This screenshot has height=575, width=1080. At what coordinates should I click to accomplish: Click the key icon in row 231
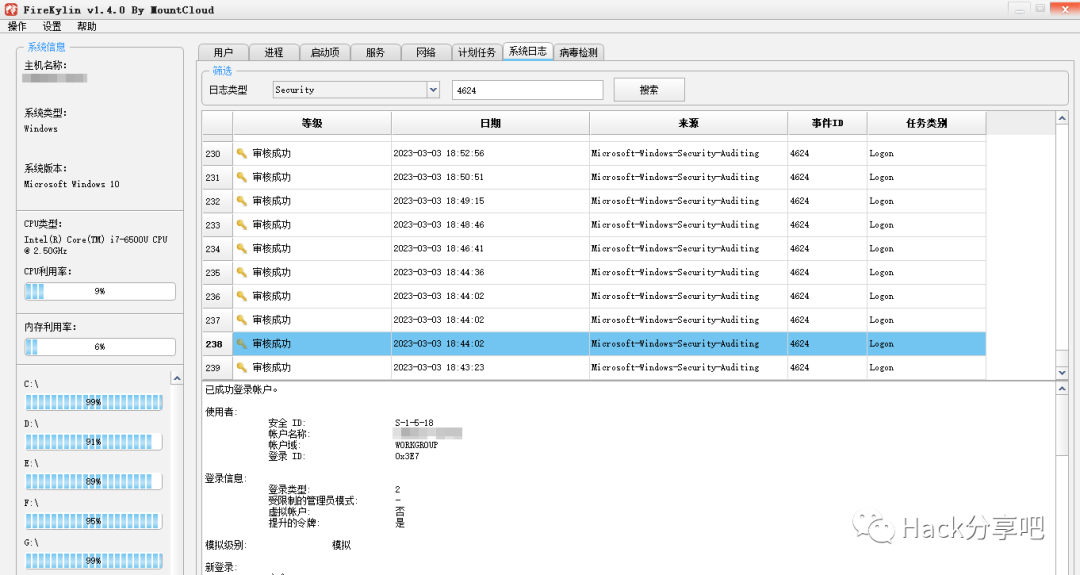[242, 177]
